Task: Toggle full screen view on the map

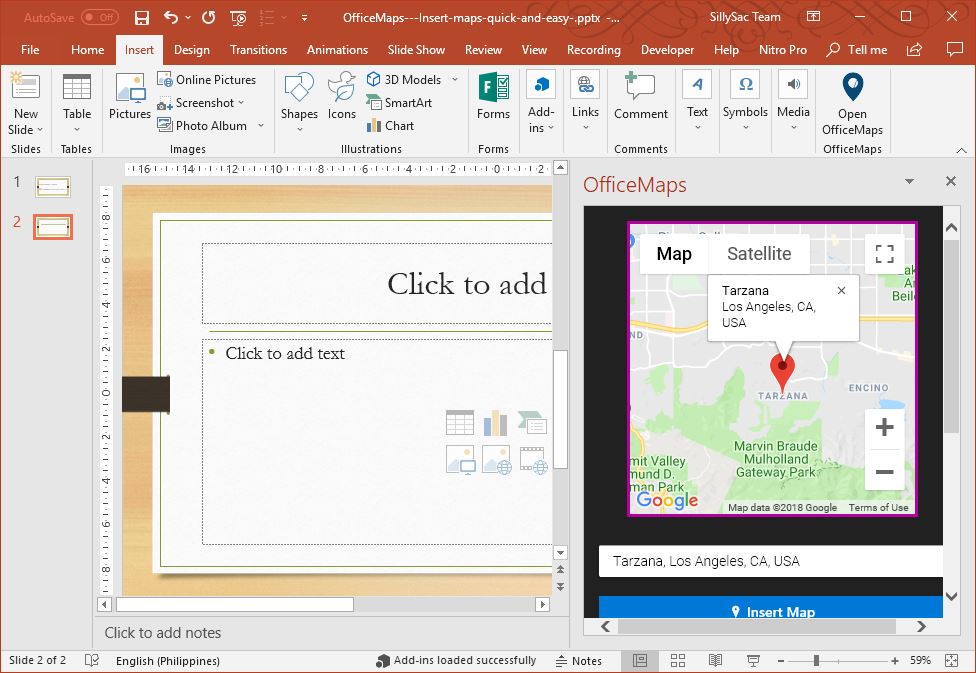Action: [884, 254]
